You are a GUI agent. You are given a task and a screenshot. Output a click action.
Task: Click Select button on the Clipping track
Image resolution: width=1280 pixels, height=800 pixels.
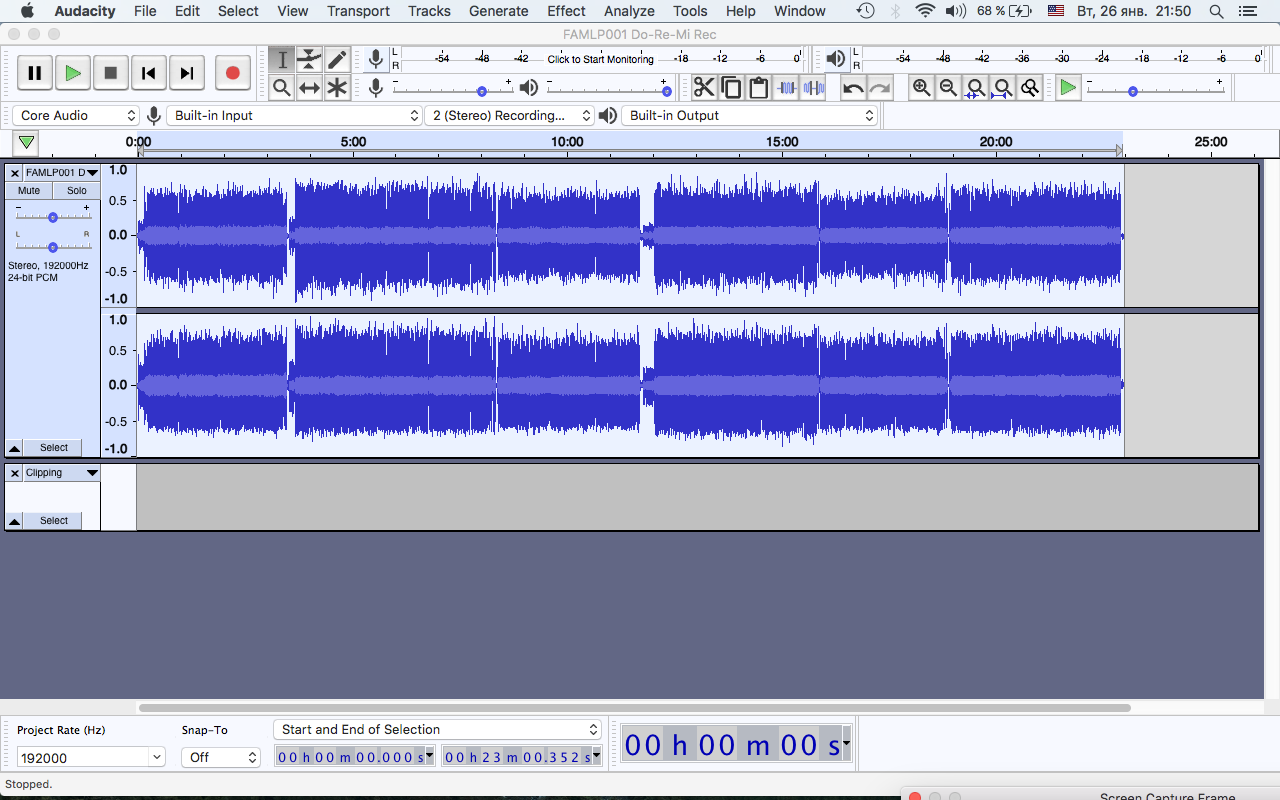click(54, 520)
